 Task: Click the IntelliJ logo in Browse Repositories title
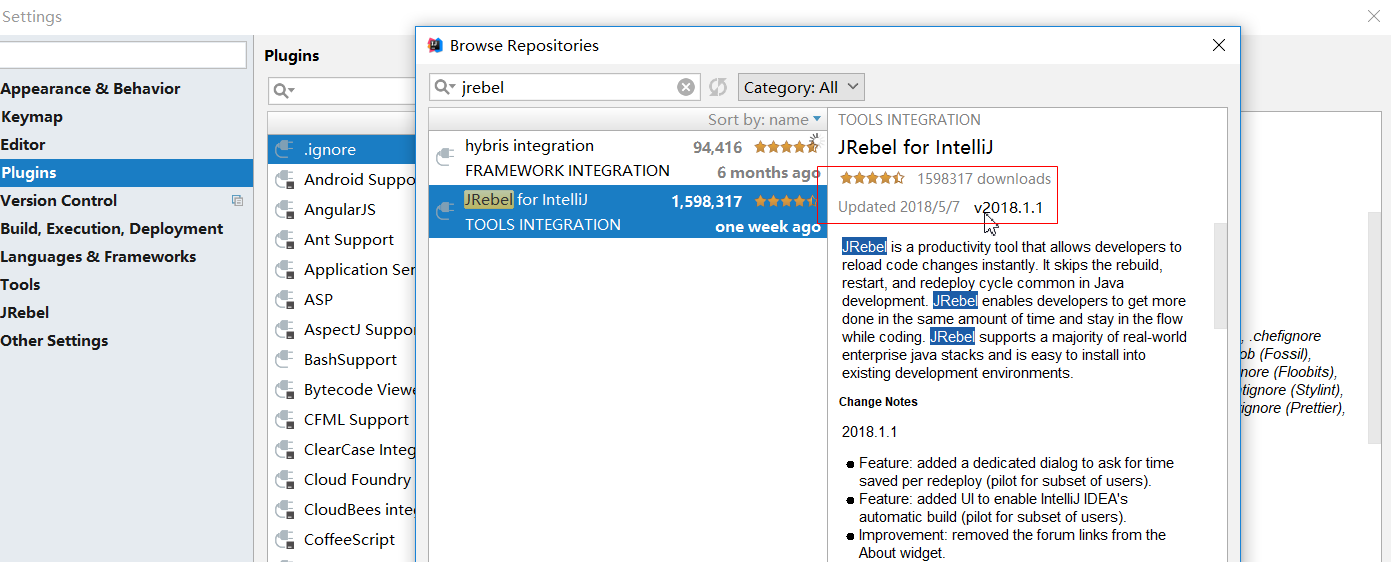[435, 45]
